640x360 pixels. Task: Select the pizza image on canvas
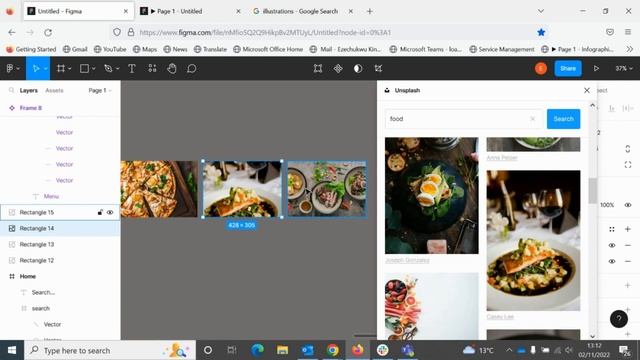(159, 189)
